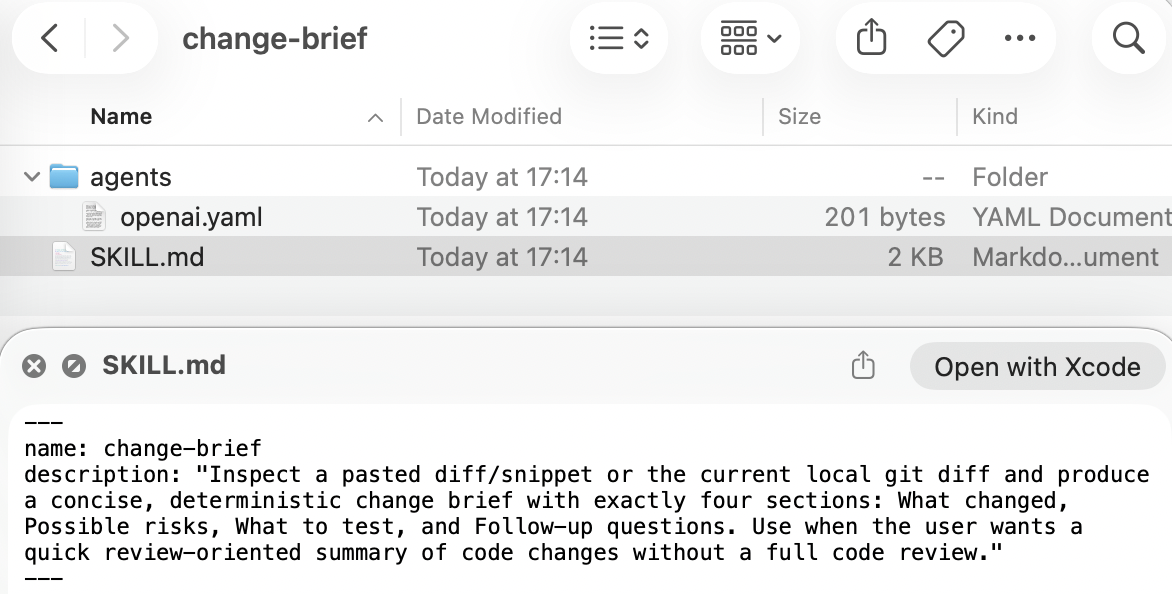Click the Edit Tags icon
Image resolution: width=1172 pixels, height=594 pixels.
945,39
